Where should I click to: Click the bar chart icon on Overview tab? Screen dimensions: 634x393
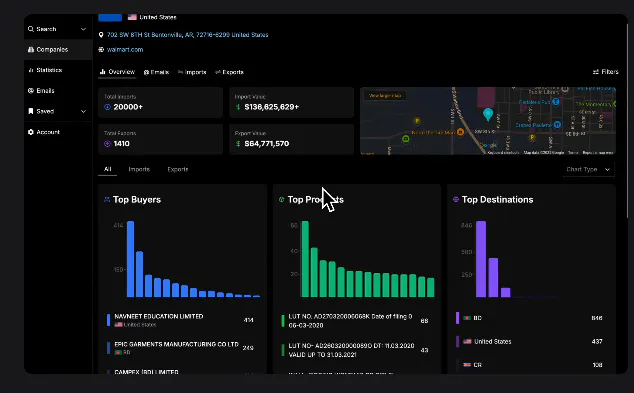pyautogui.click(x=103, y=72)
